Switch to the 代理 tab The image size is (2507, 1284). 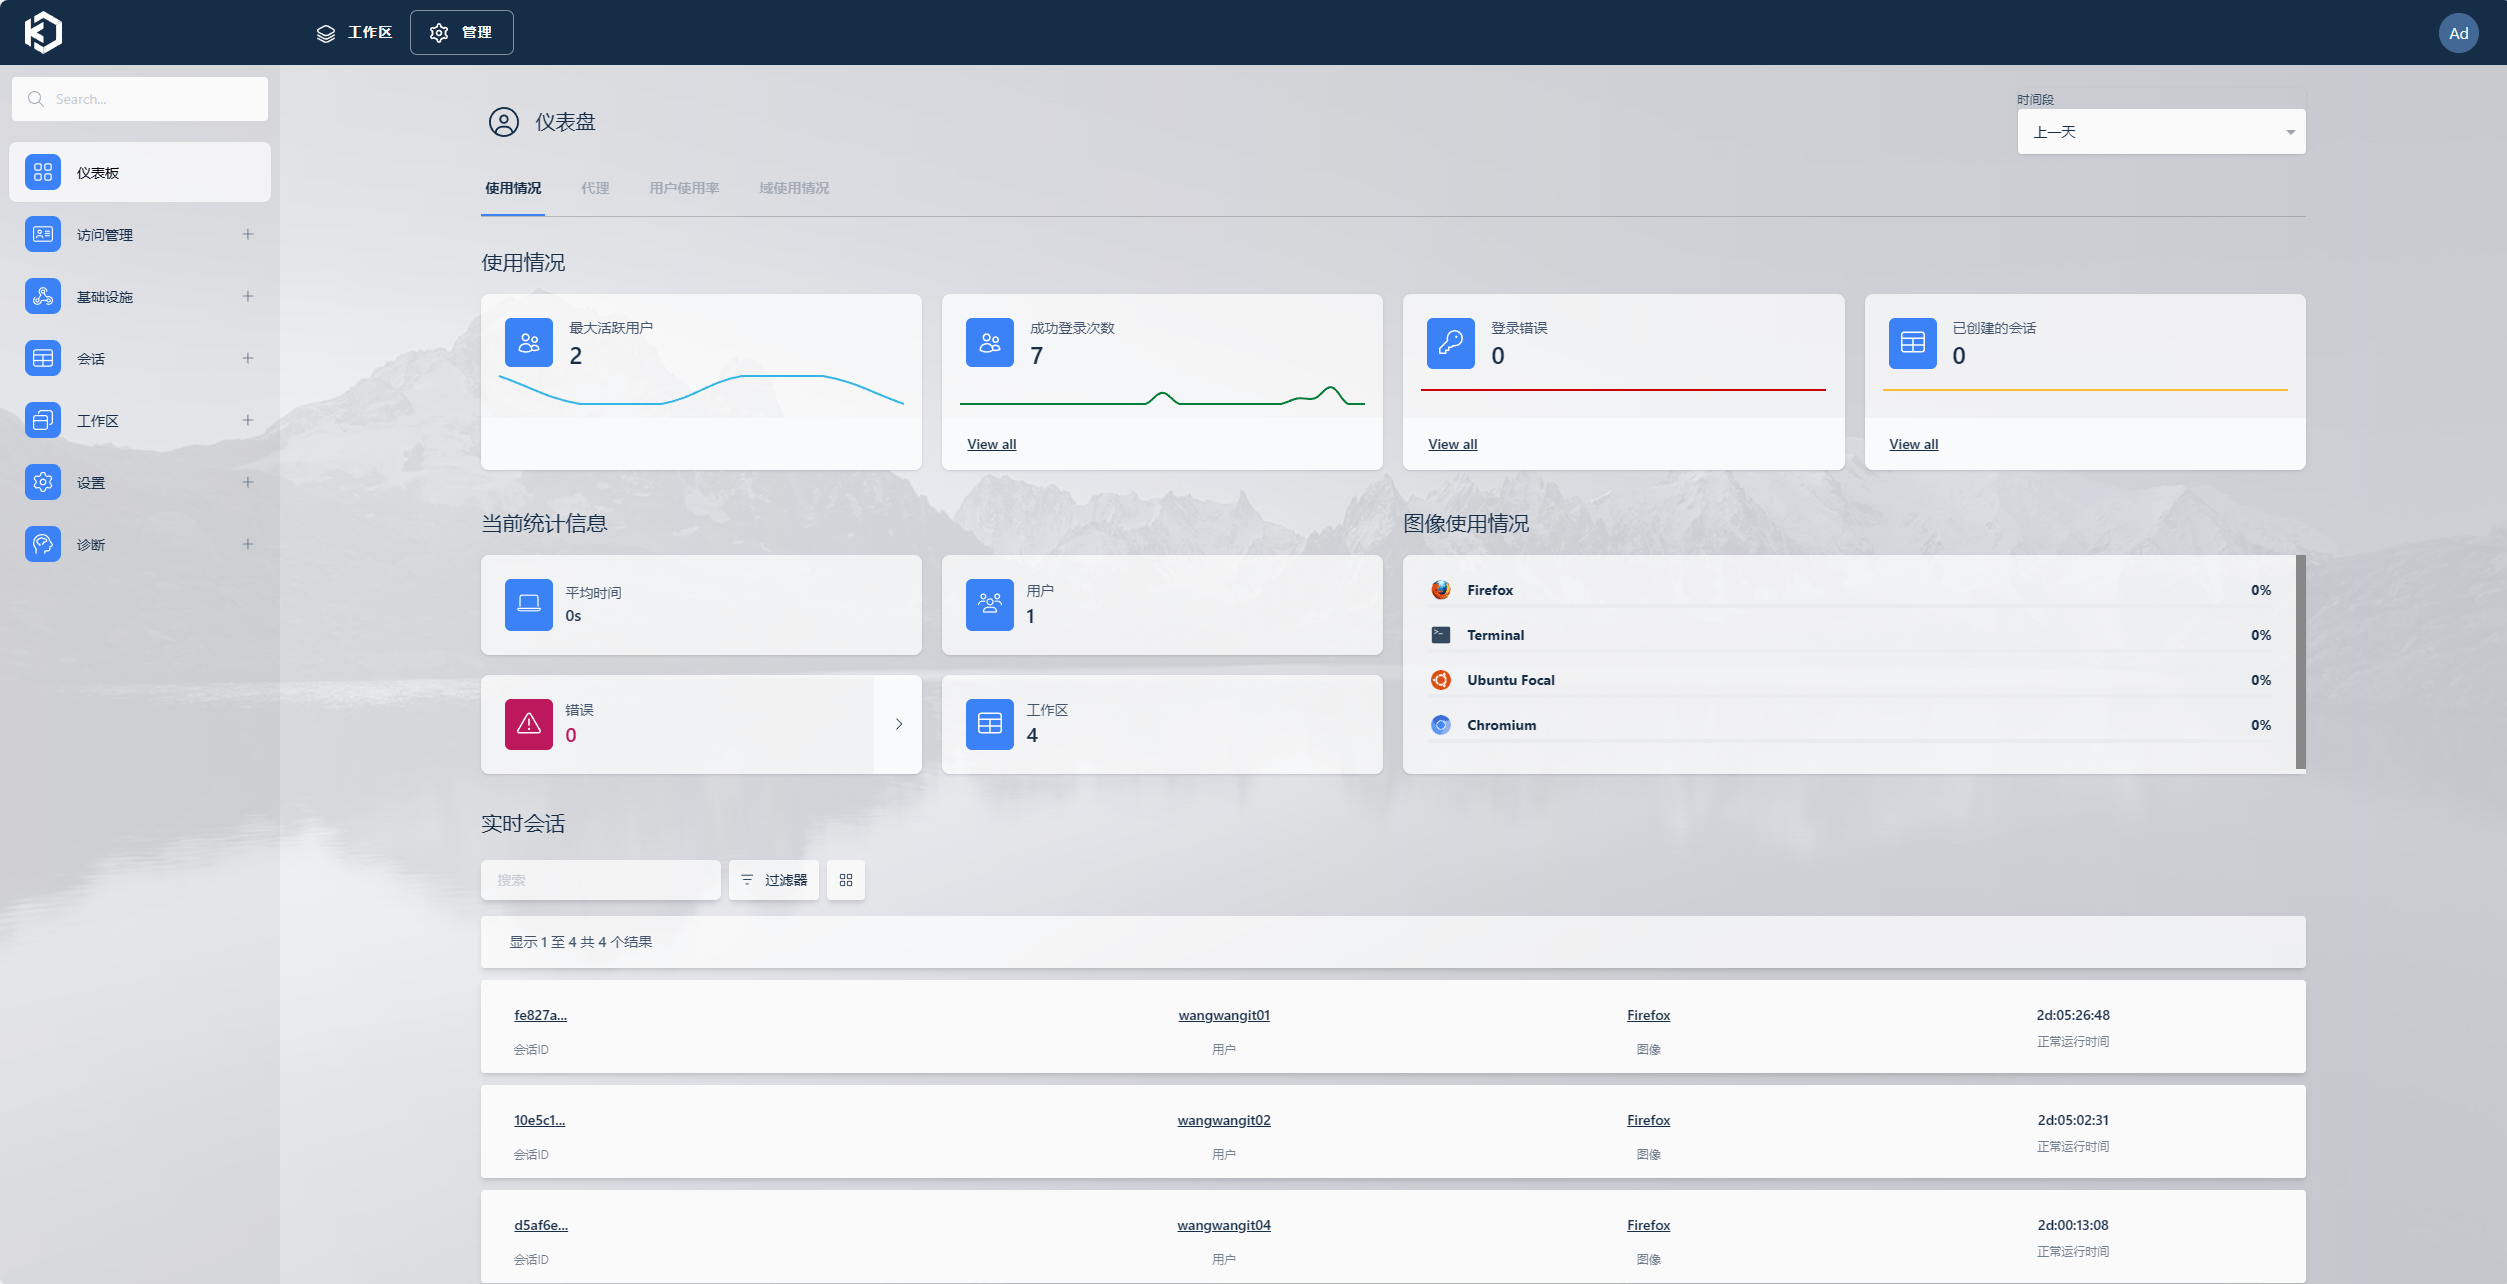pos(595,188)
